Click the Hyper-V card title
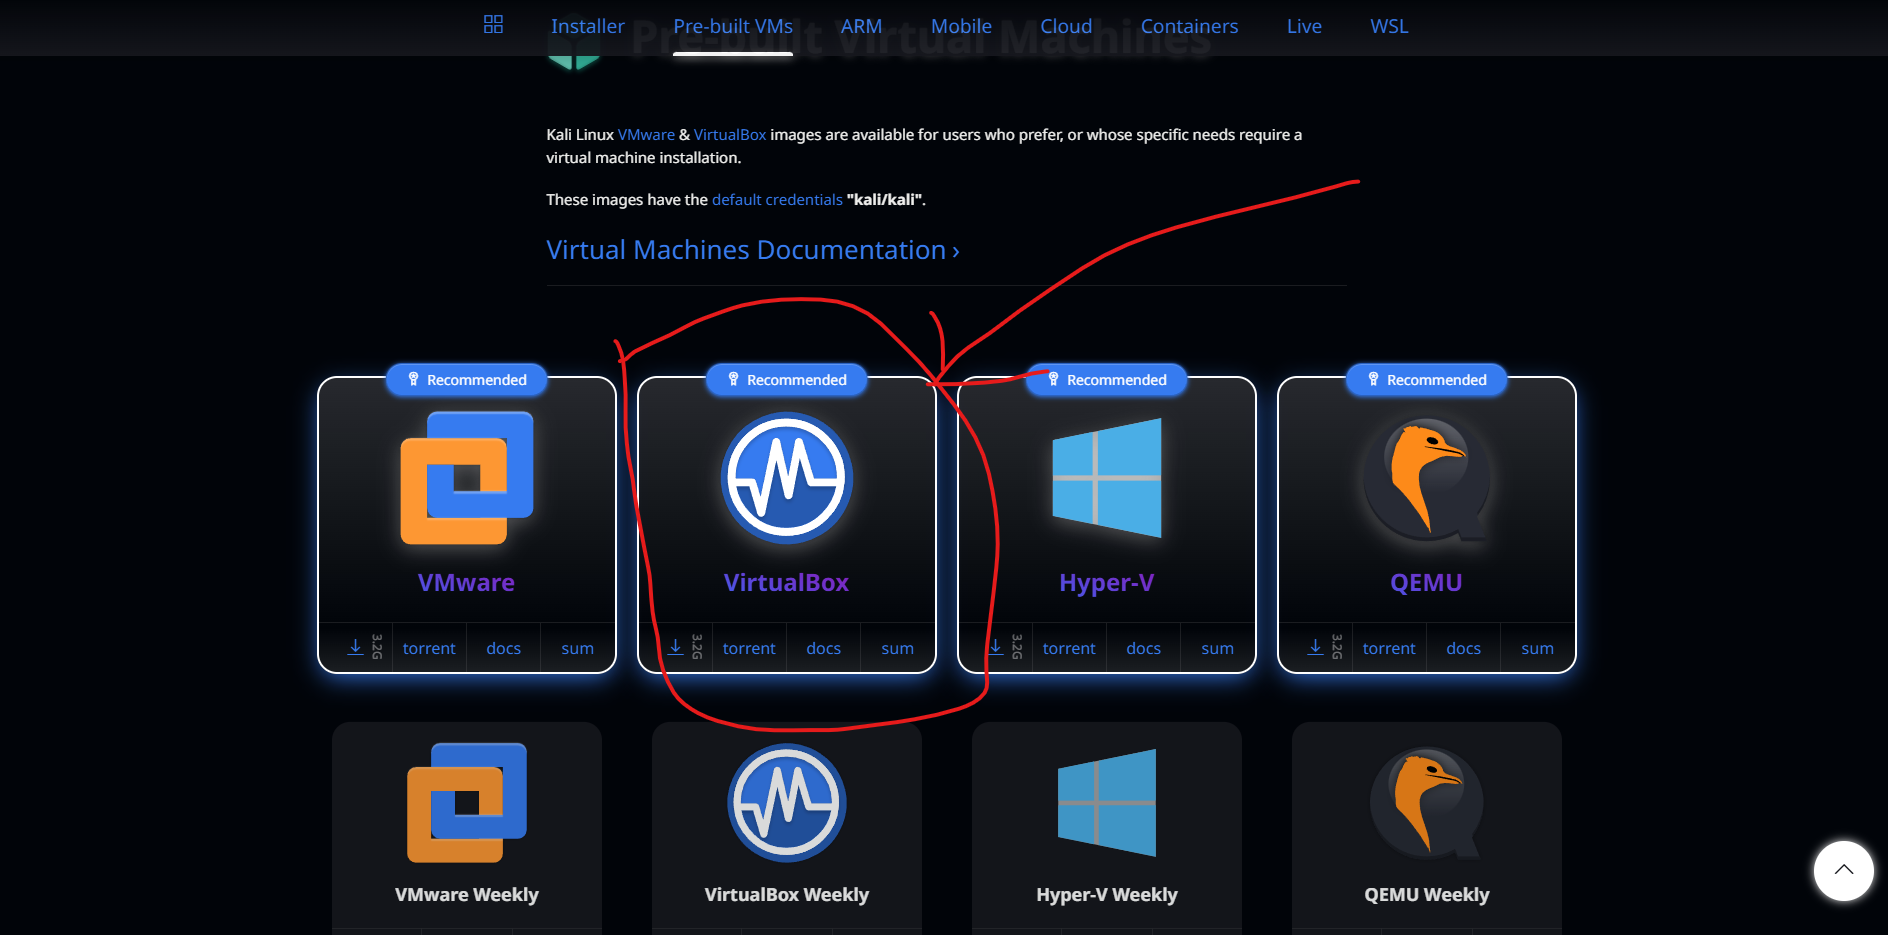The height and width of the screenshot is (935, 1888). [x=1107, y=583]
